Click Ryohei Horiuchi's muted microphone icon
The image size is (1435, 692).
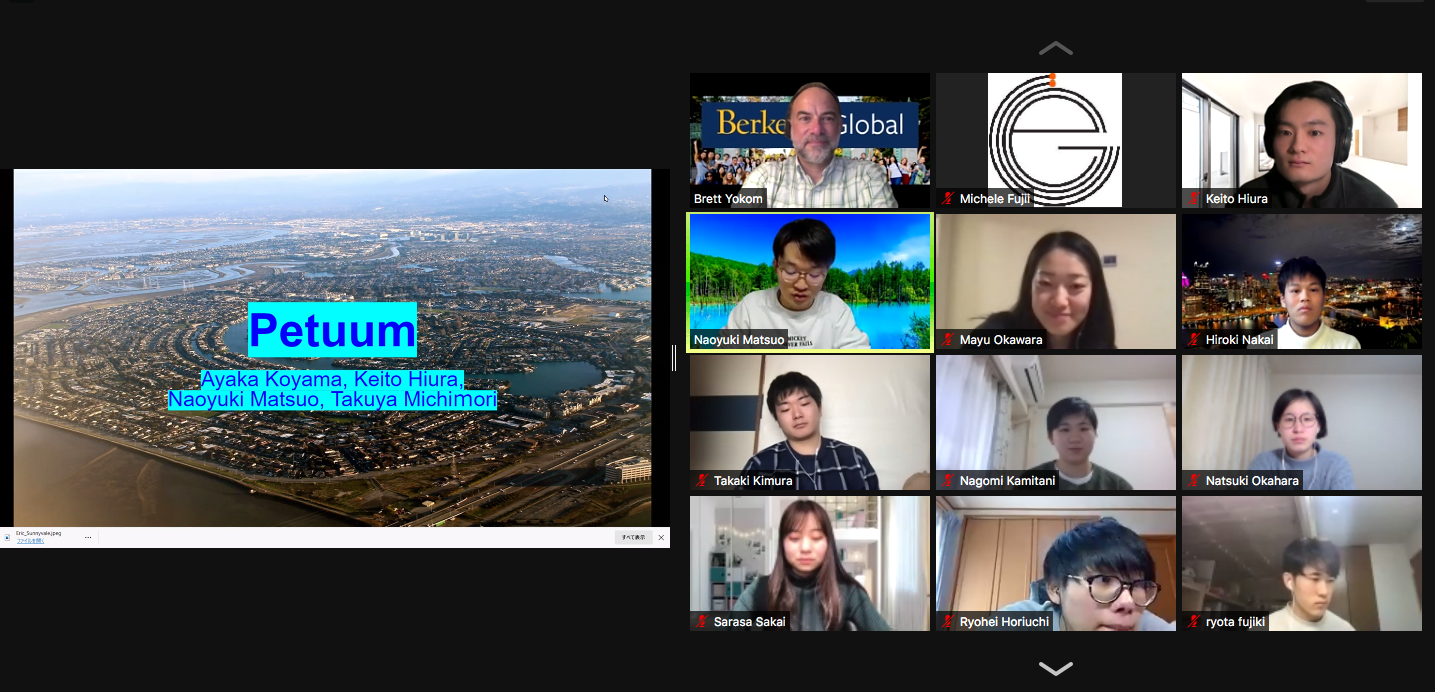(x=948, y=622)
